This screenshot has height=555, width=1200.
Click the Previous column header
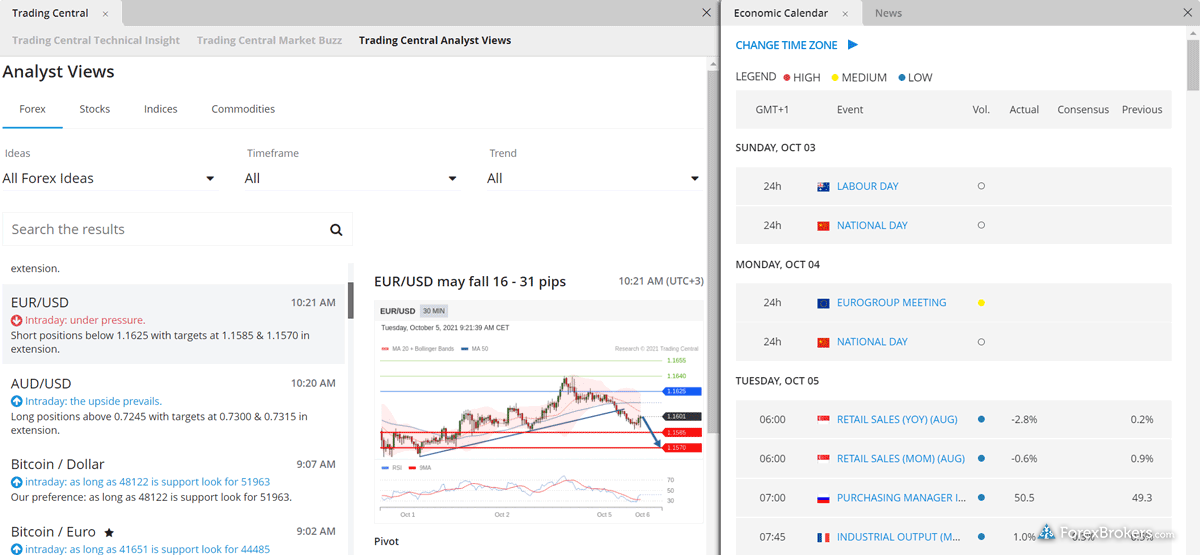pyautogui.click(x=1142, y=110)
